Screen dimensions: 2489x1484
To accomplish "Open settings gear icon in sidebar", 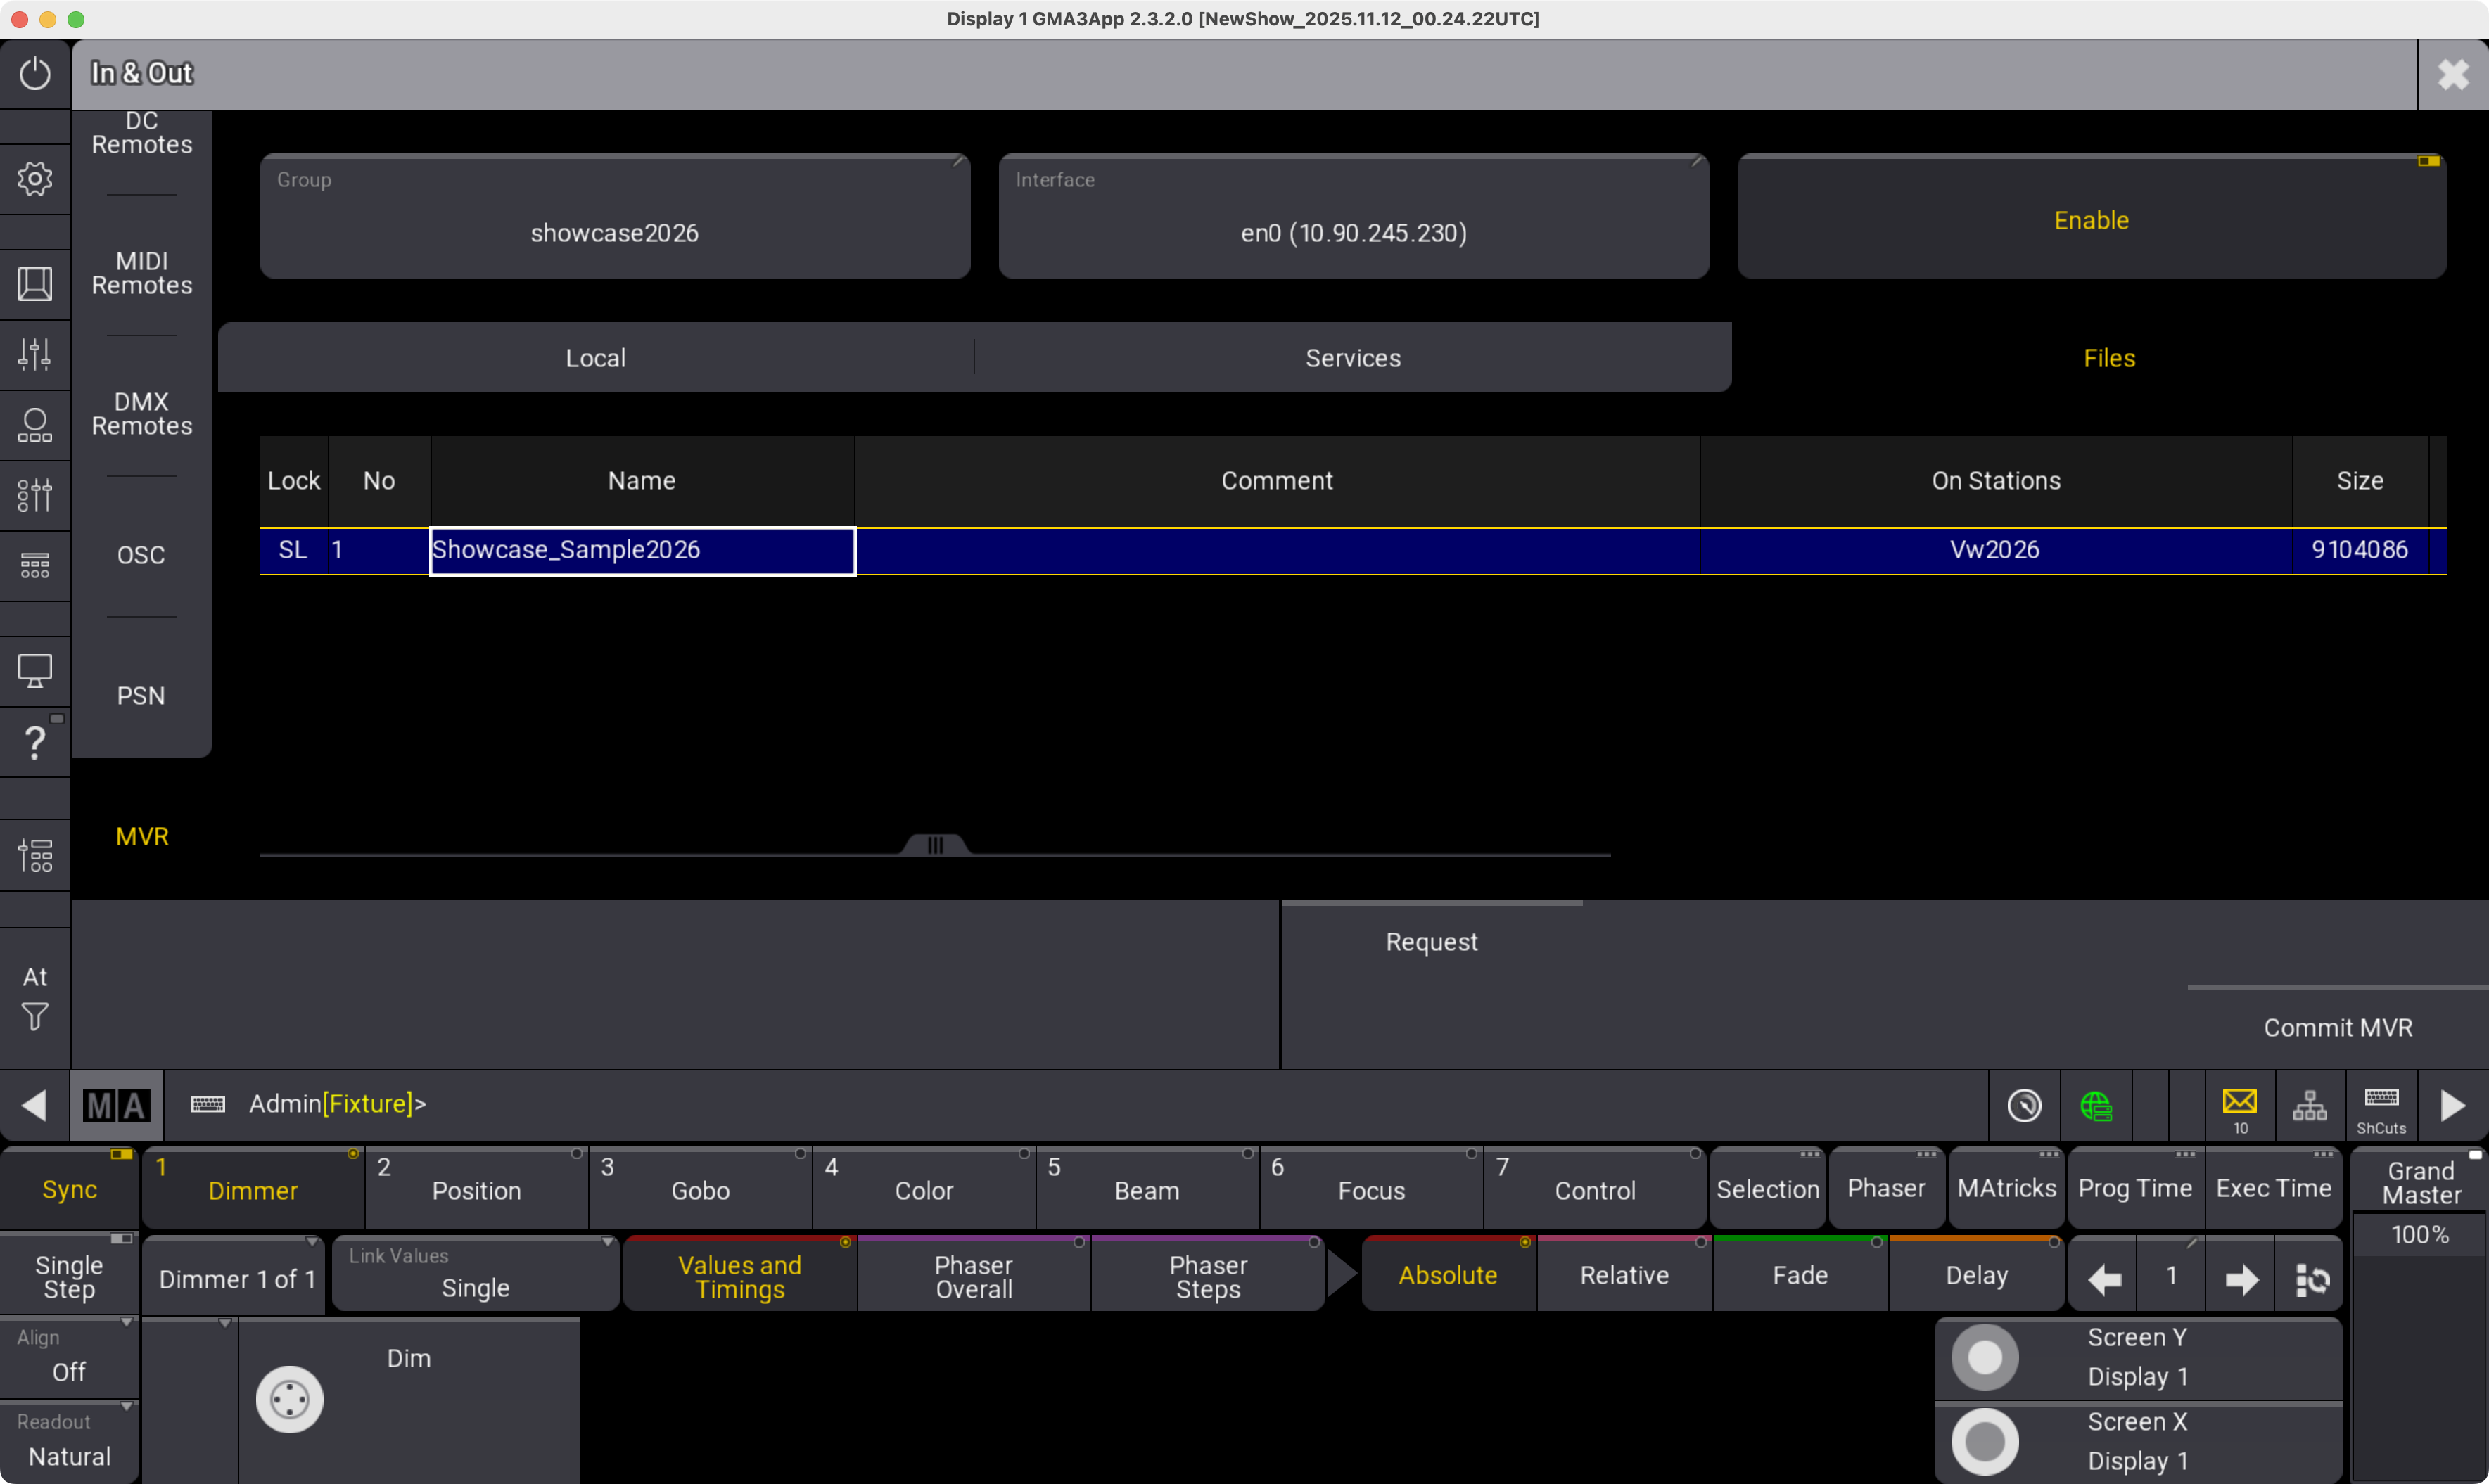I will click(35, 179).
